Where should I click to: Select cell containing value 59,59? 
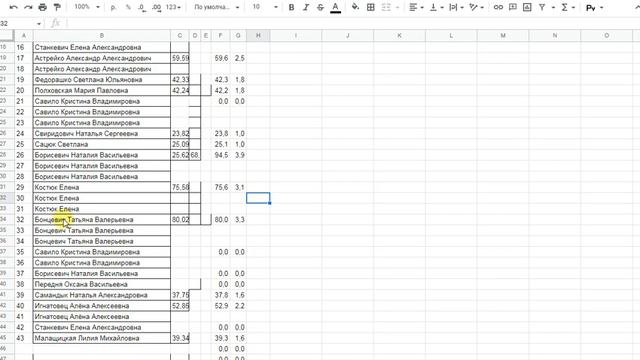[180, 58]
